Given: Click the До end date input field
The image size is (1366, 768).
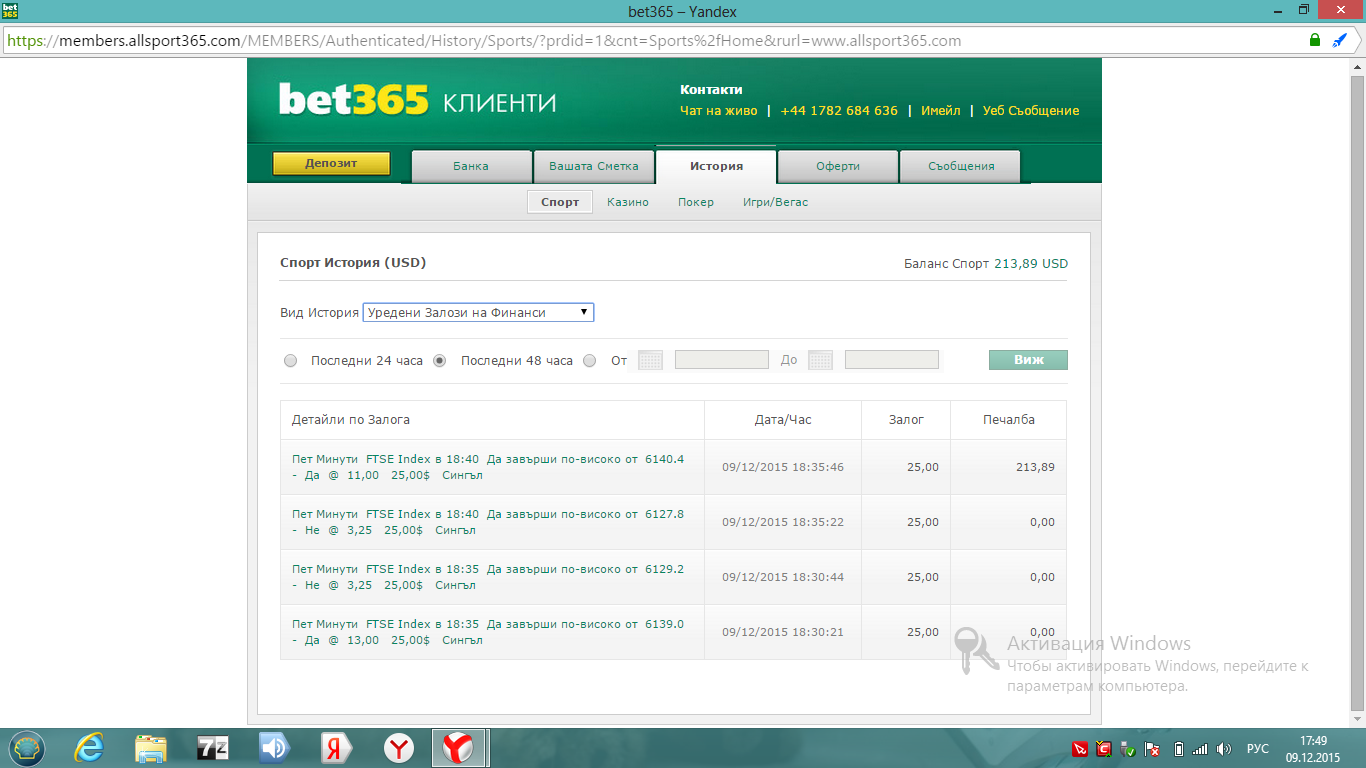Looking at the screenshot, I should coord(892,360).
